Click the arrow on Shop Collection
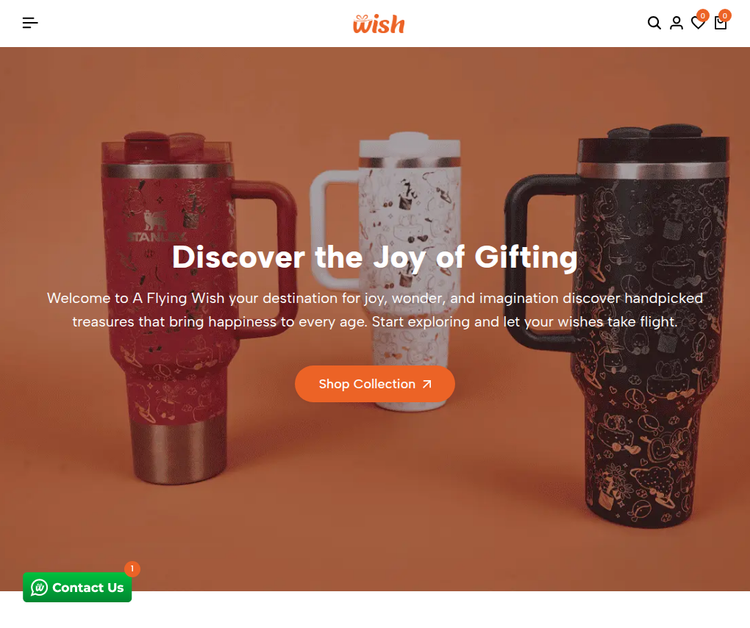Viewport: 750px width, 628px height. pos(427,384)
